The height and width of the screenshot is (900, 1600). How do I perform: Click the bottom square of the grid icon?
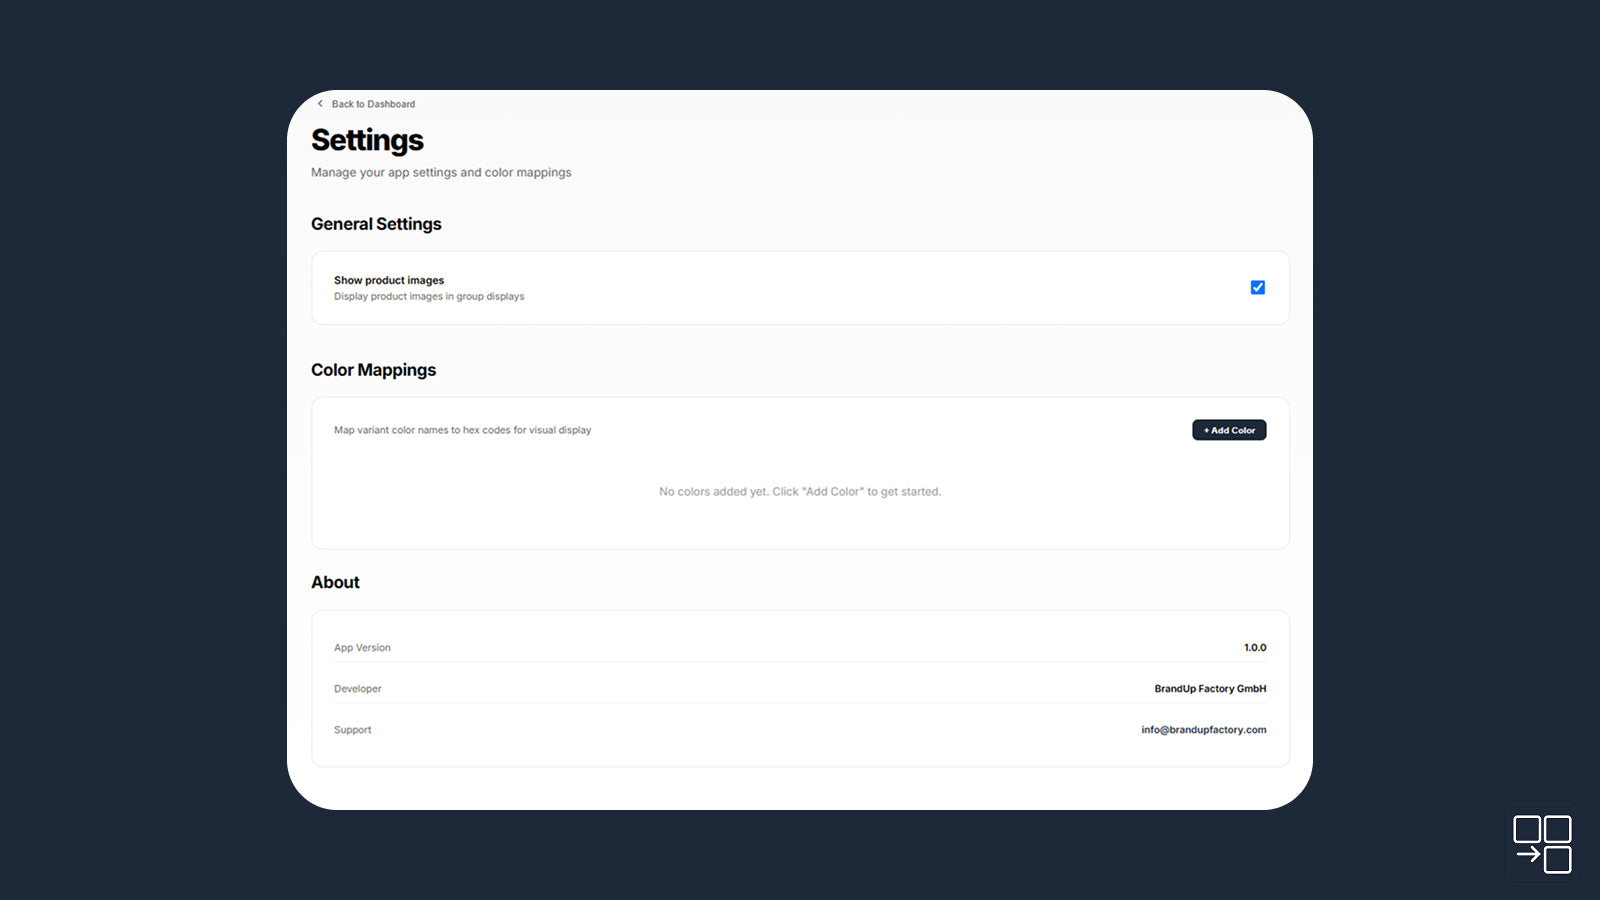coord(1558,860)
